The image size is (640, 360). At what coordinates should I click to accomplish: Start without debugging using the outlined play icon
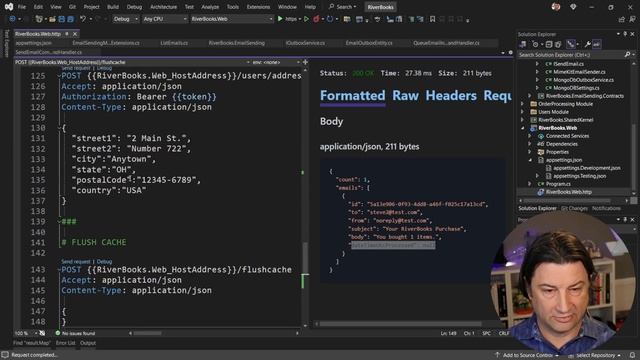click(306, 19)
